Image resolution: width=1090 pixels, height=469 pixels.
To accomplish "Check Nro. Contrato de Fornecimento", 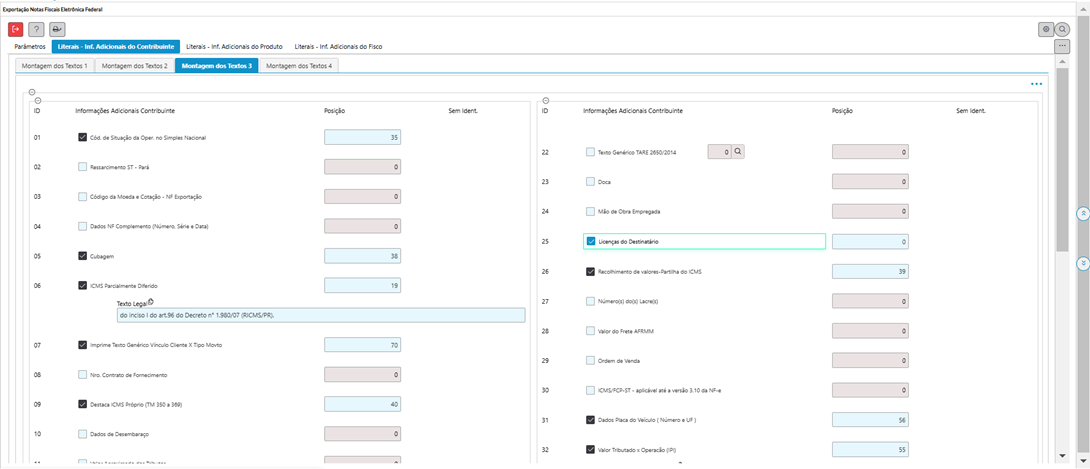I will pos(83,375).
